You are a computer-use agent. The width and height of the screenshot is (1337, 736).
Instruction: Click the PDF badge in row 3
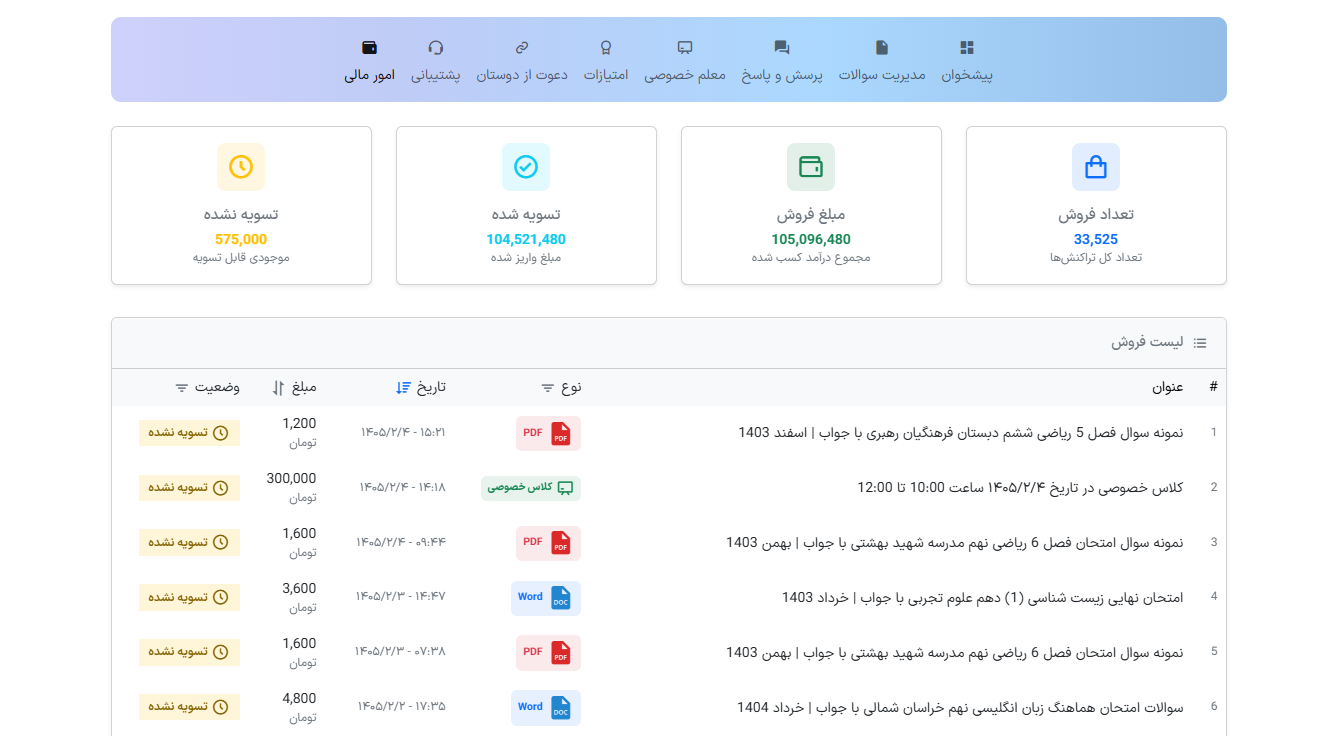(x=548, y=542)
